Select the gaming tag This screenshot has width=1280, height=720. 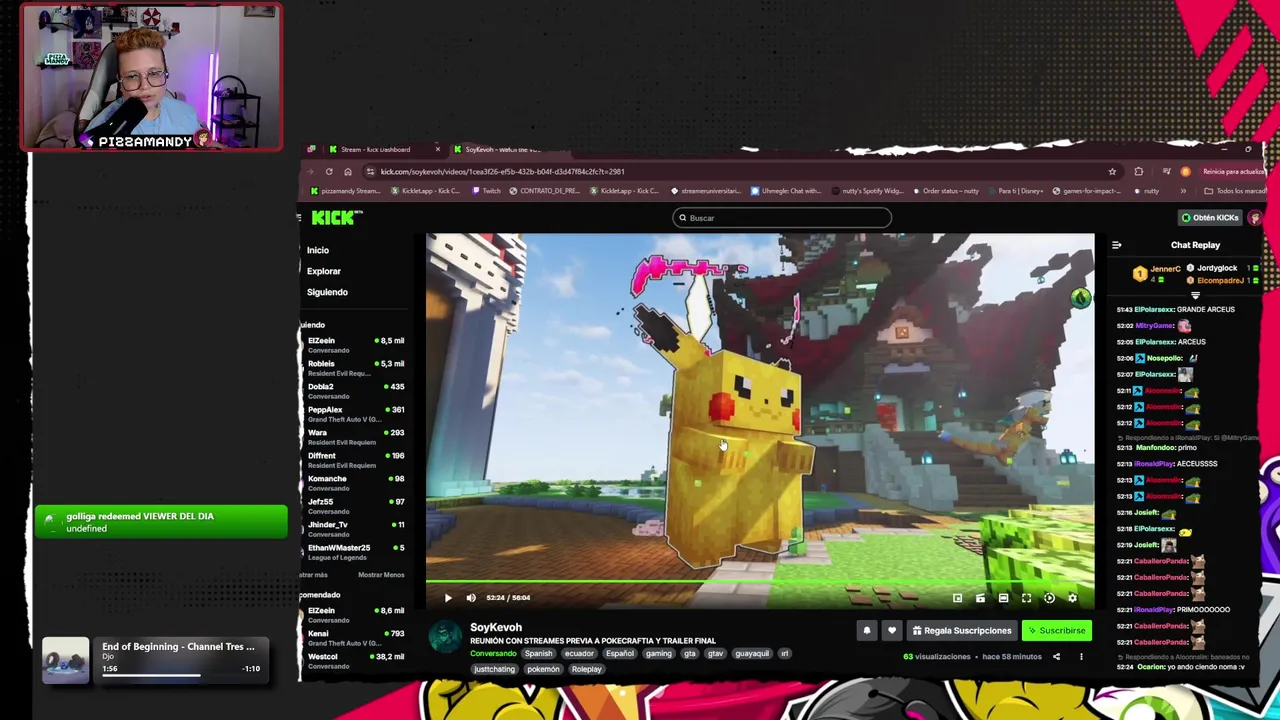[x=658, y=654]
